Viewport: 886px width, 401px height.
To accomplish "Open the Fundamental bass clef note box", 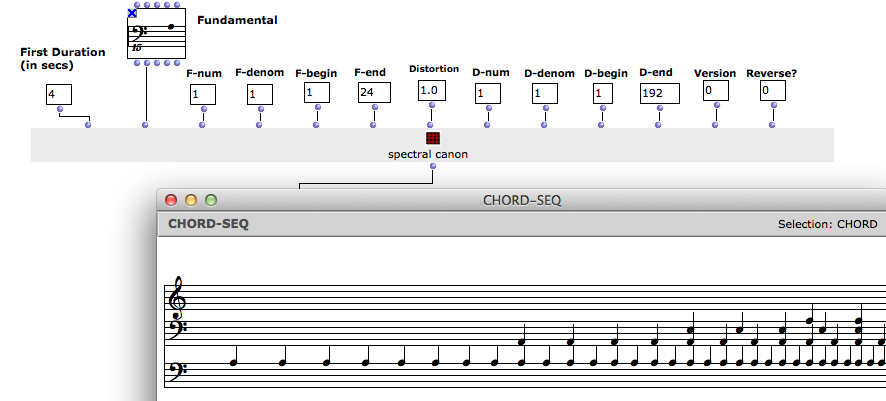I will [158, 35].
